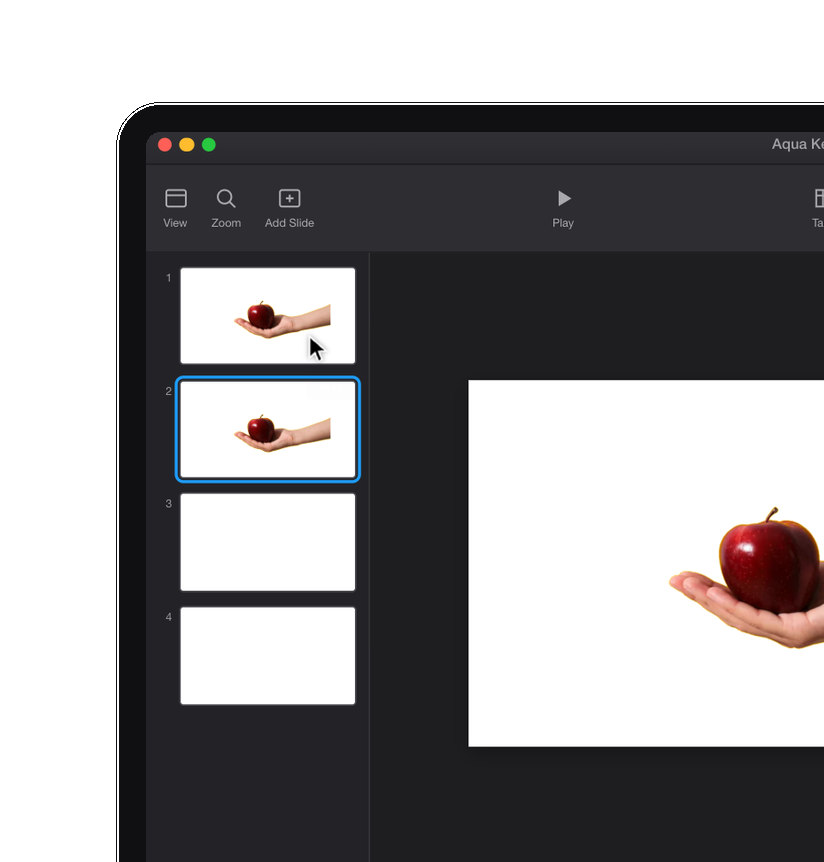Select slide 1 thumbnail
The image size is (824, 862).
(268, 316)
